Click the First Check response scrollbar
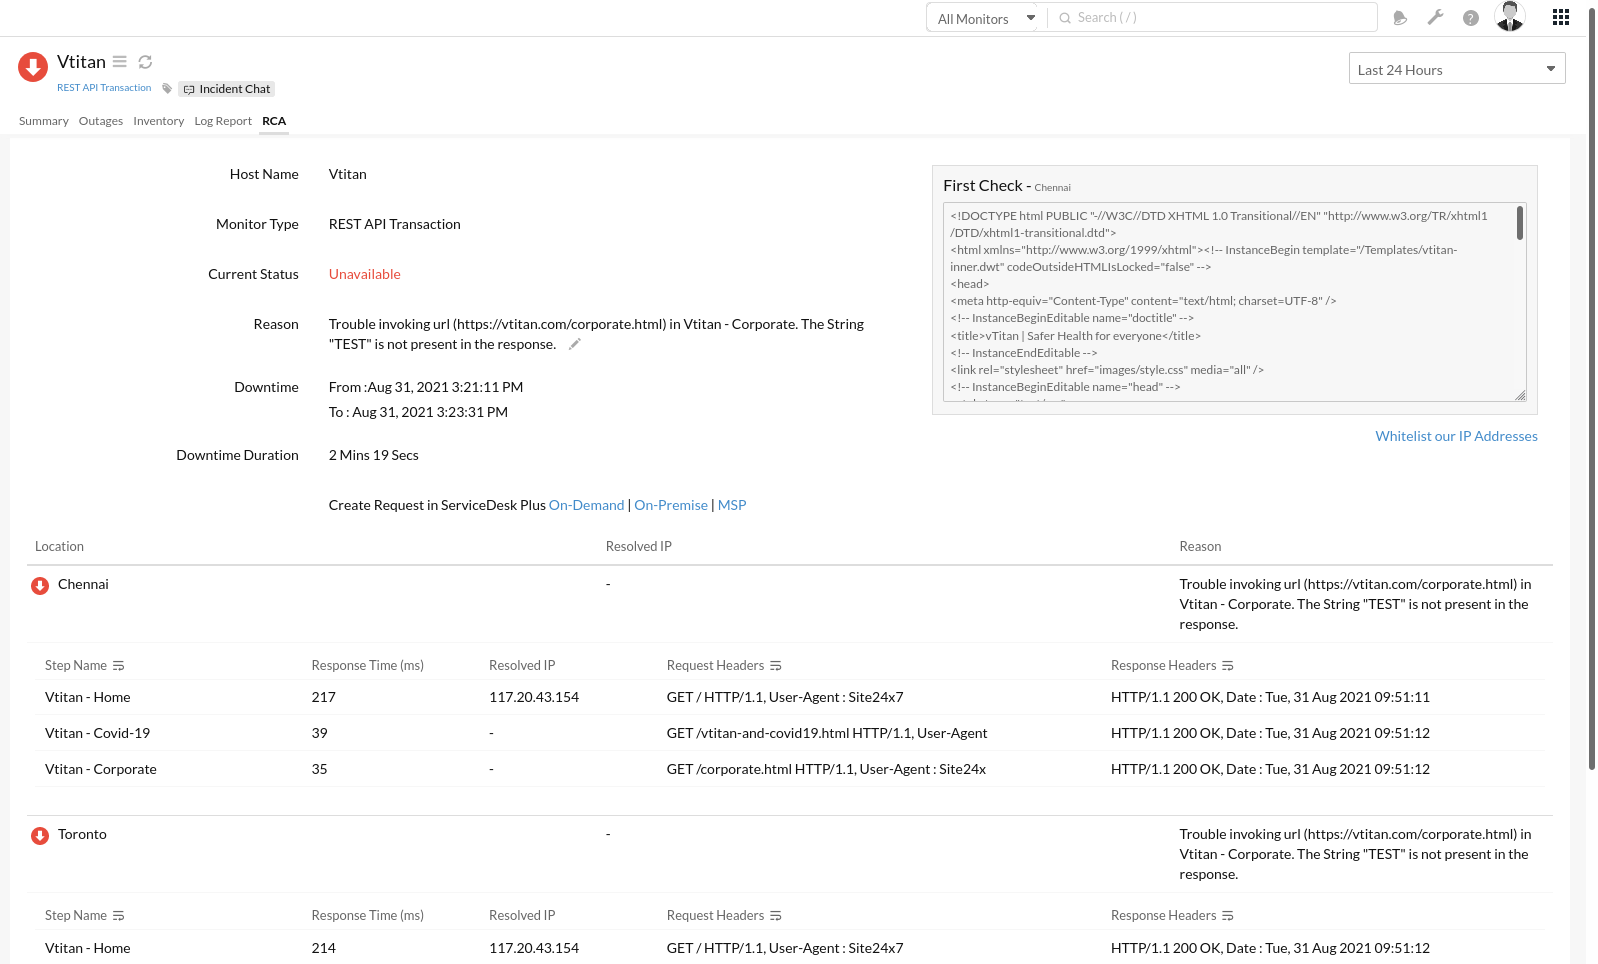This screenshot has height=964, width=1598. point(1519,223)
